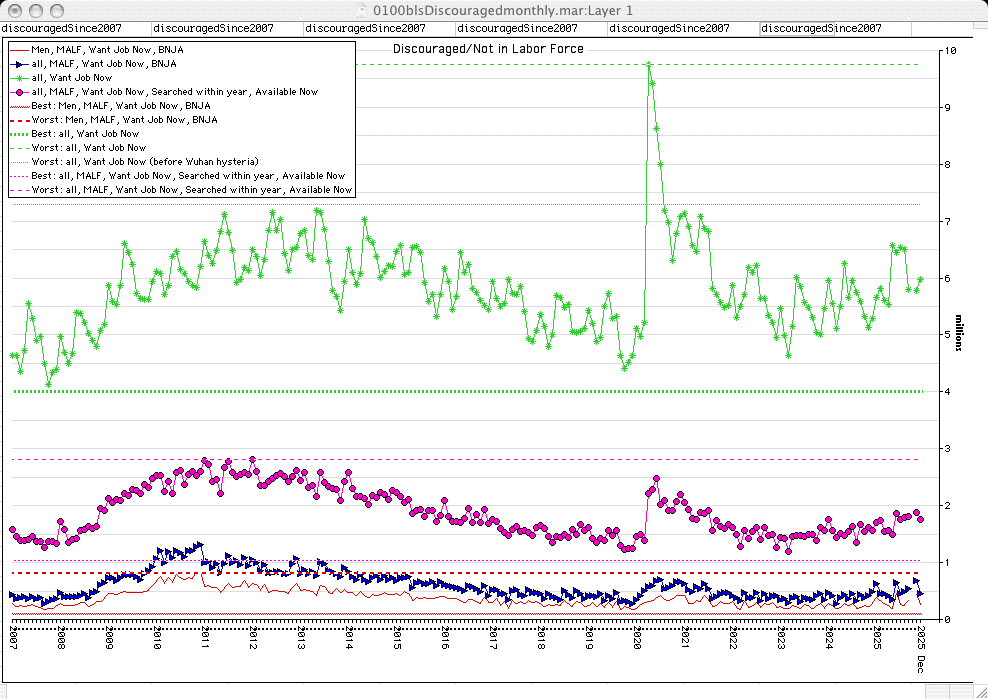Click the 'Discouraged/Not in Labor Force' chart title
988x699 pixels.
point(488,48)
